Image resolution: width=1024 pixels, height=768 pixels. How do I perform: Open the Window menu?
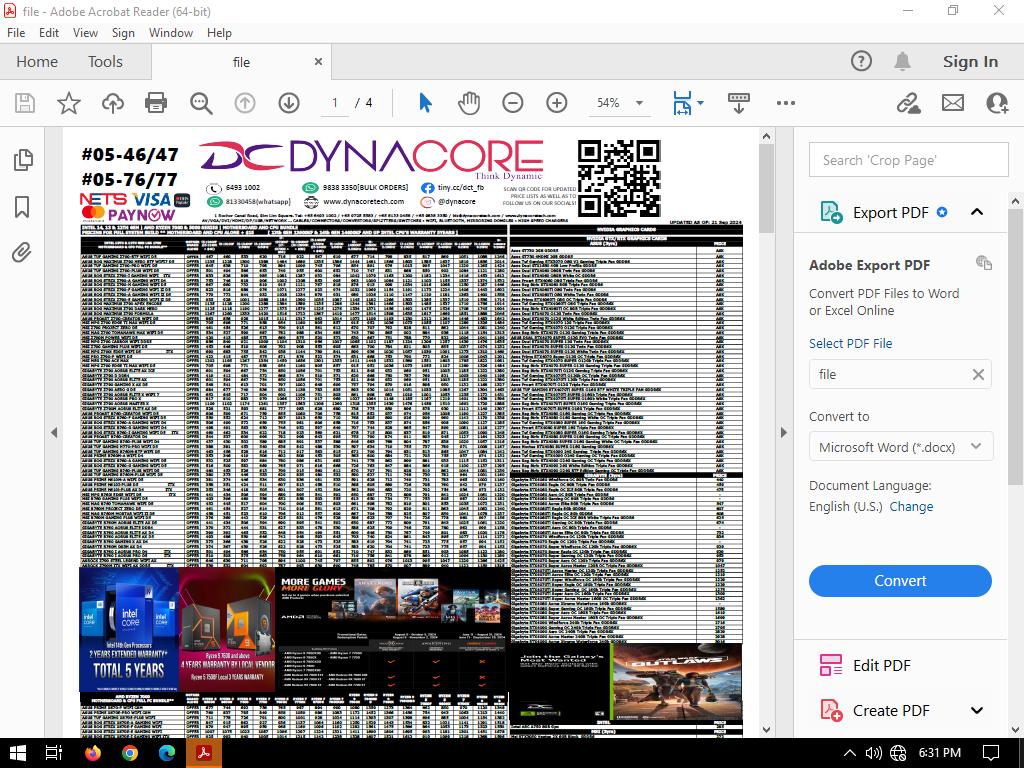coord(171,32)
